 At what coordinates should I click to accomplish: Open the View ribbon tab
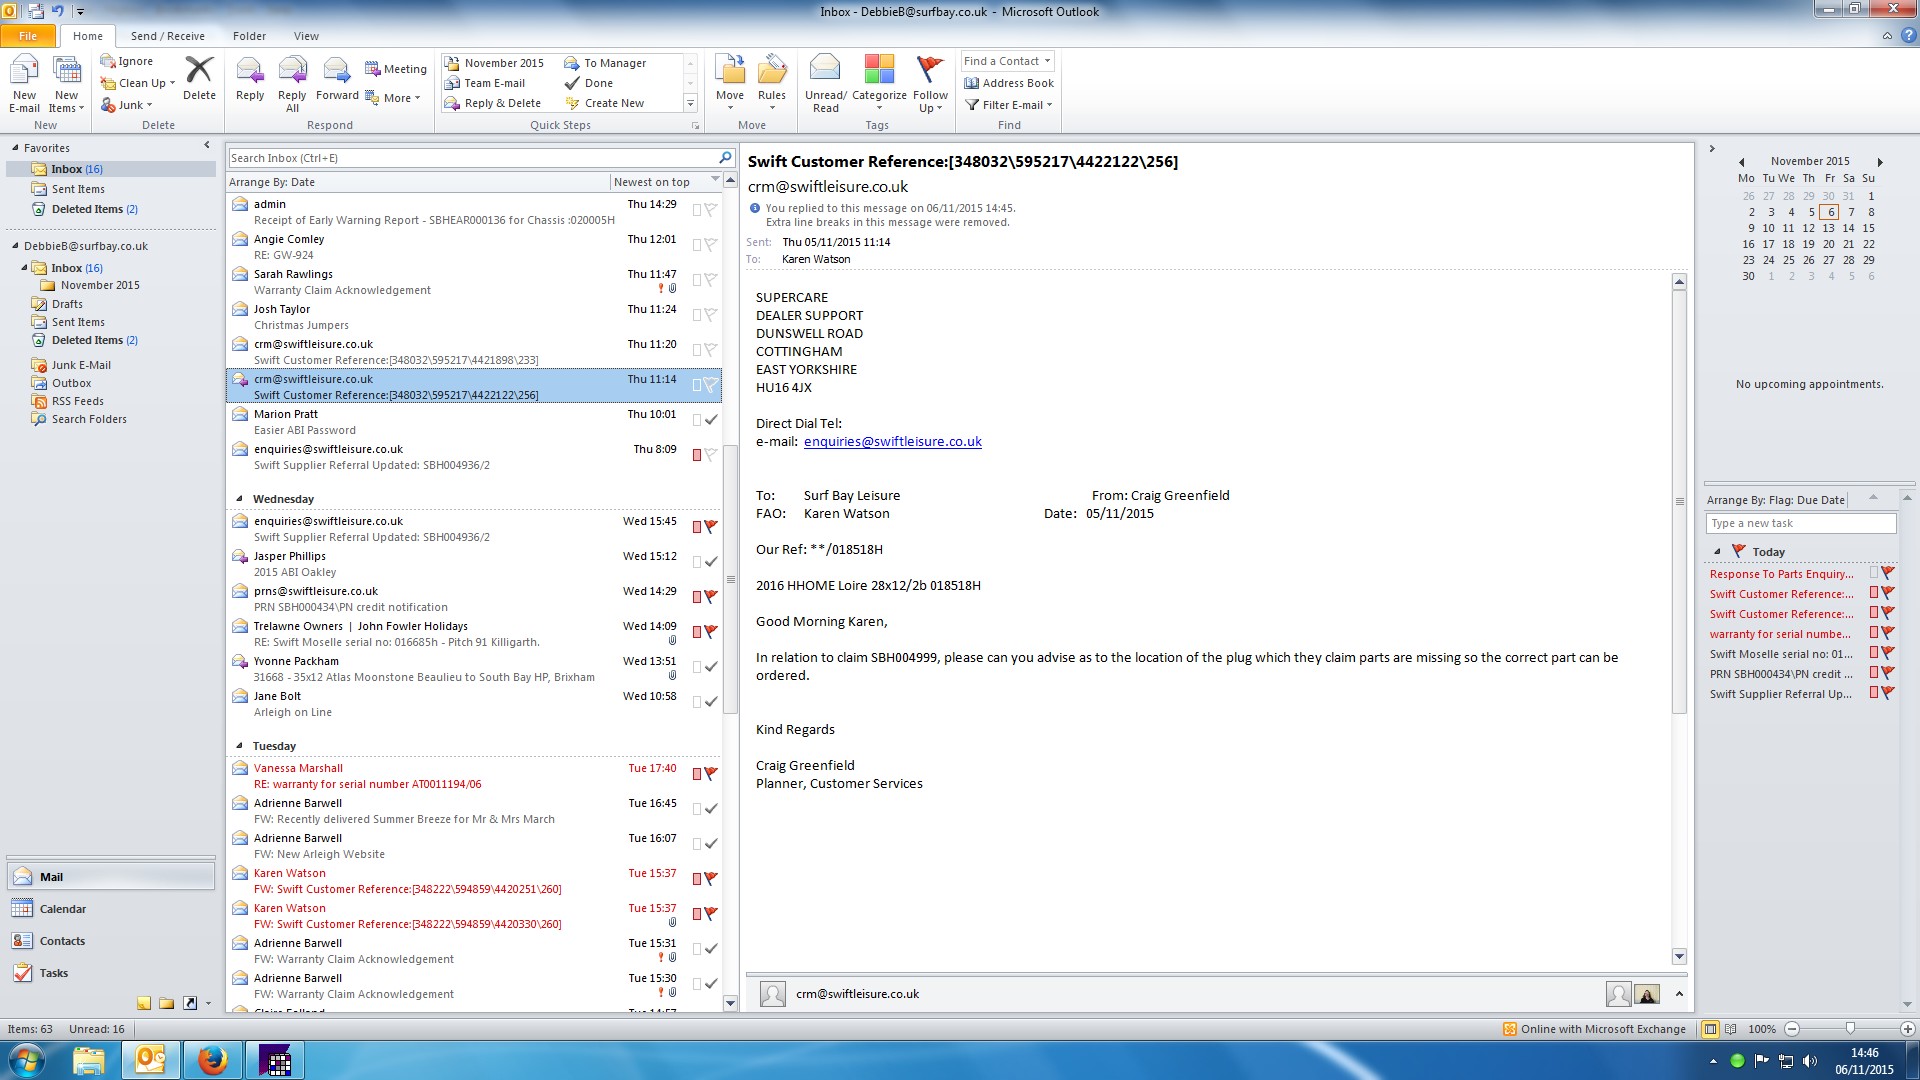click(x=306, y=36)
